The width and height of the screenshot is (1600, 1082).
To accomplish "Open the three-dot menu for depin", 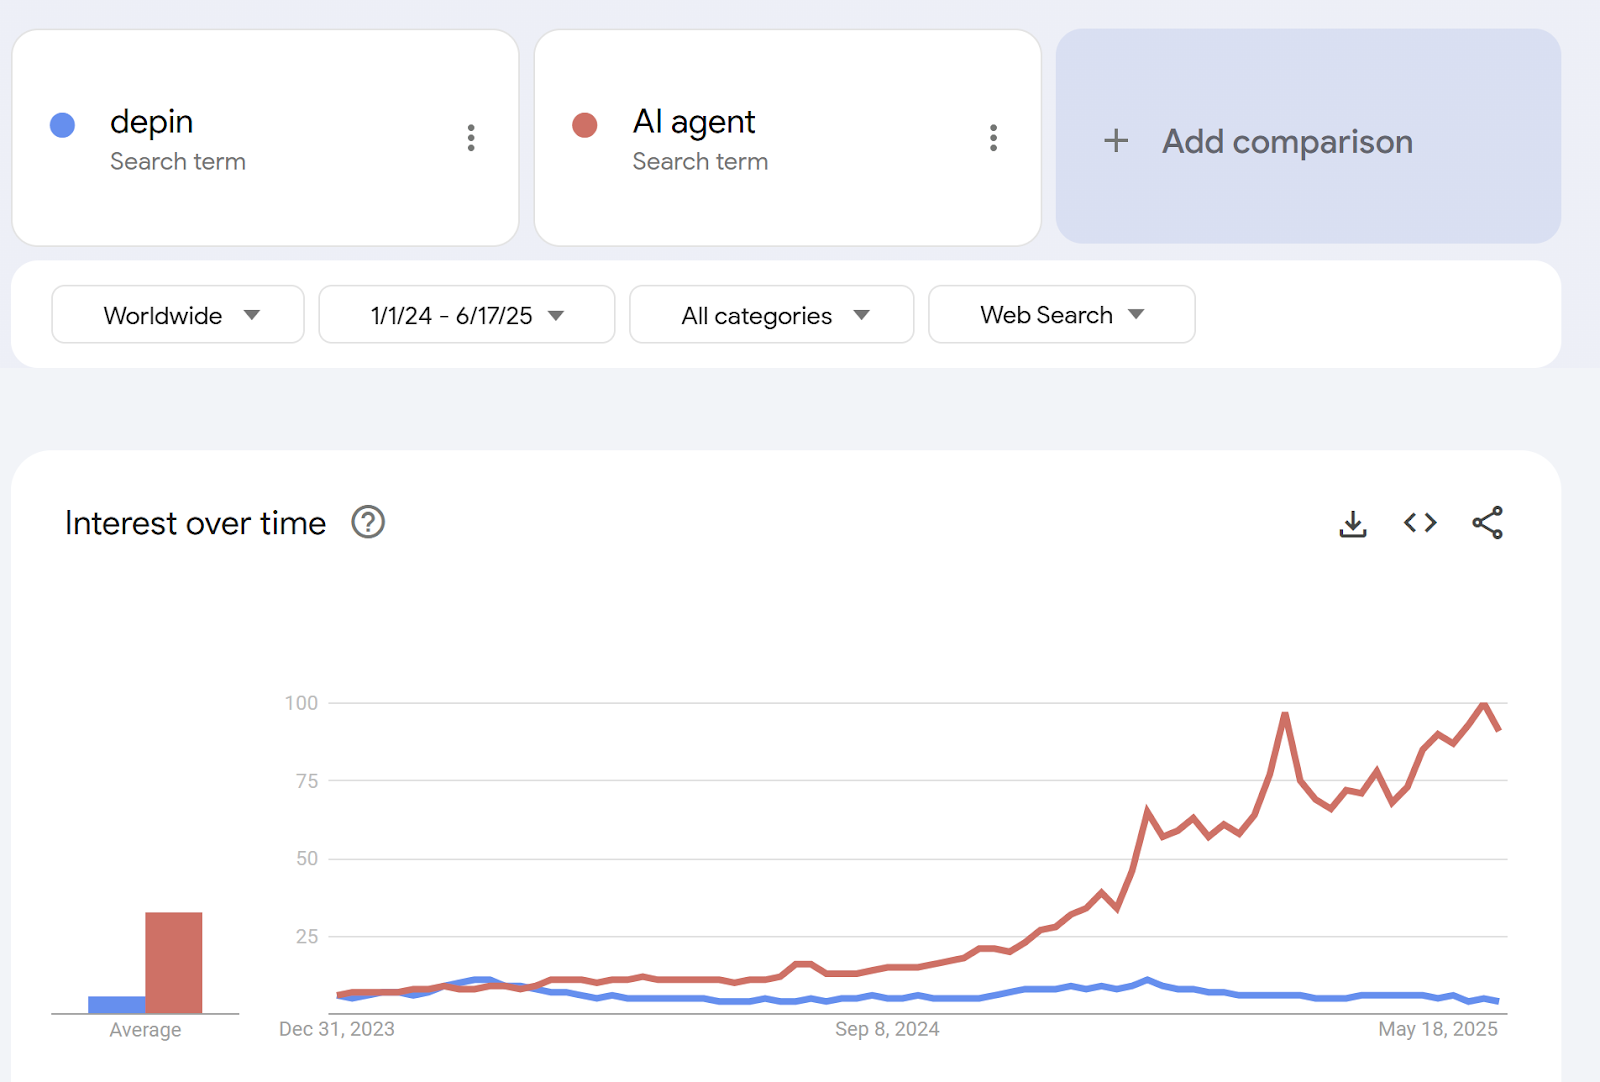I will [x=471, y=138].
